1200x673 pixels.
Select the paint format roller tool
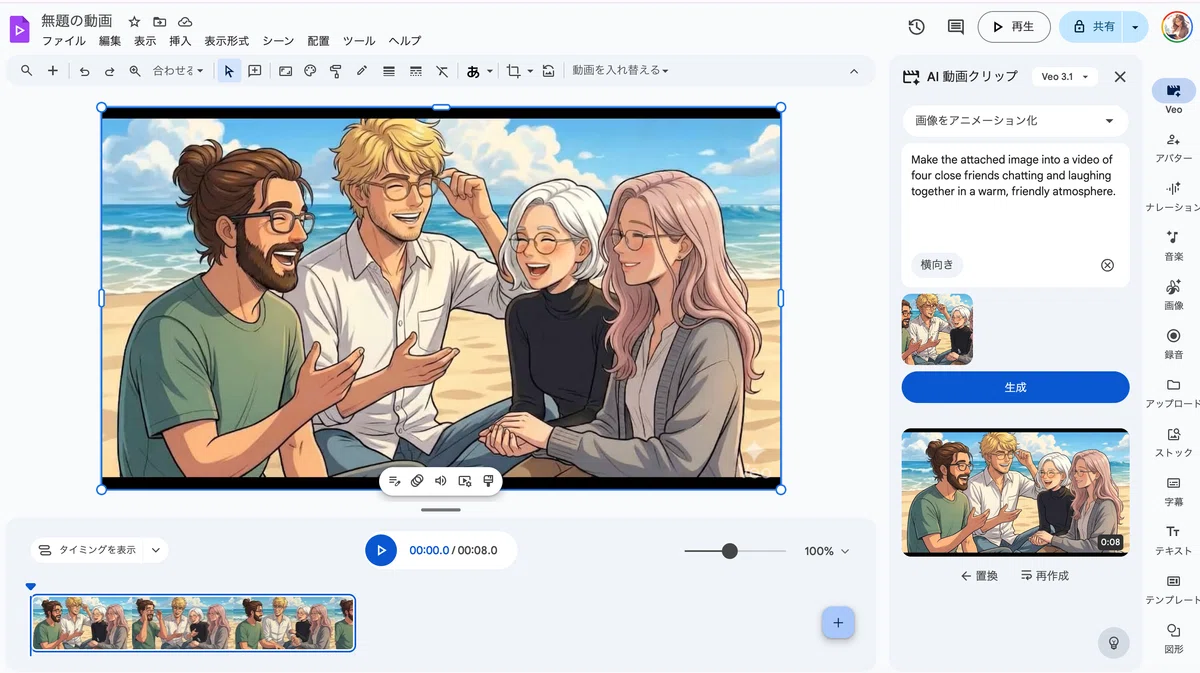336,71
